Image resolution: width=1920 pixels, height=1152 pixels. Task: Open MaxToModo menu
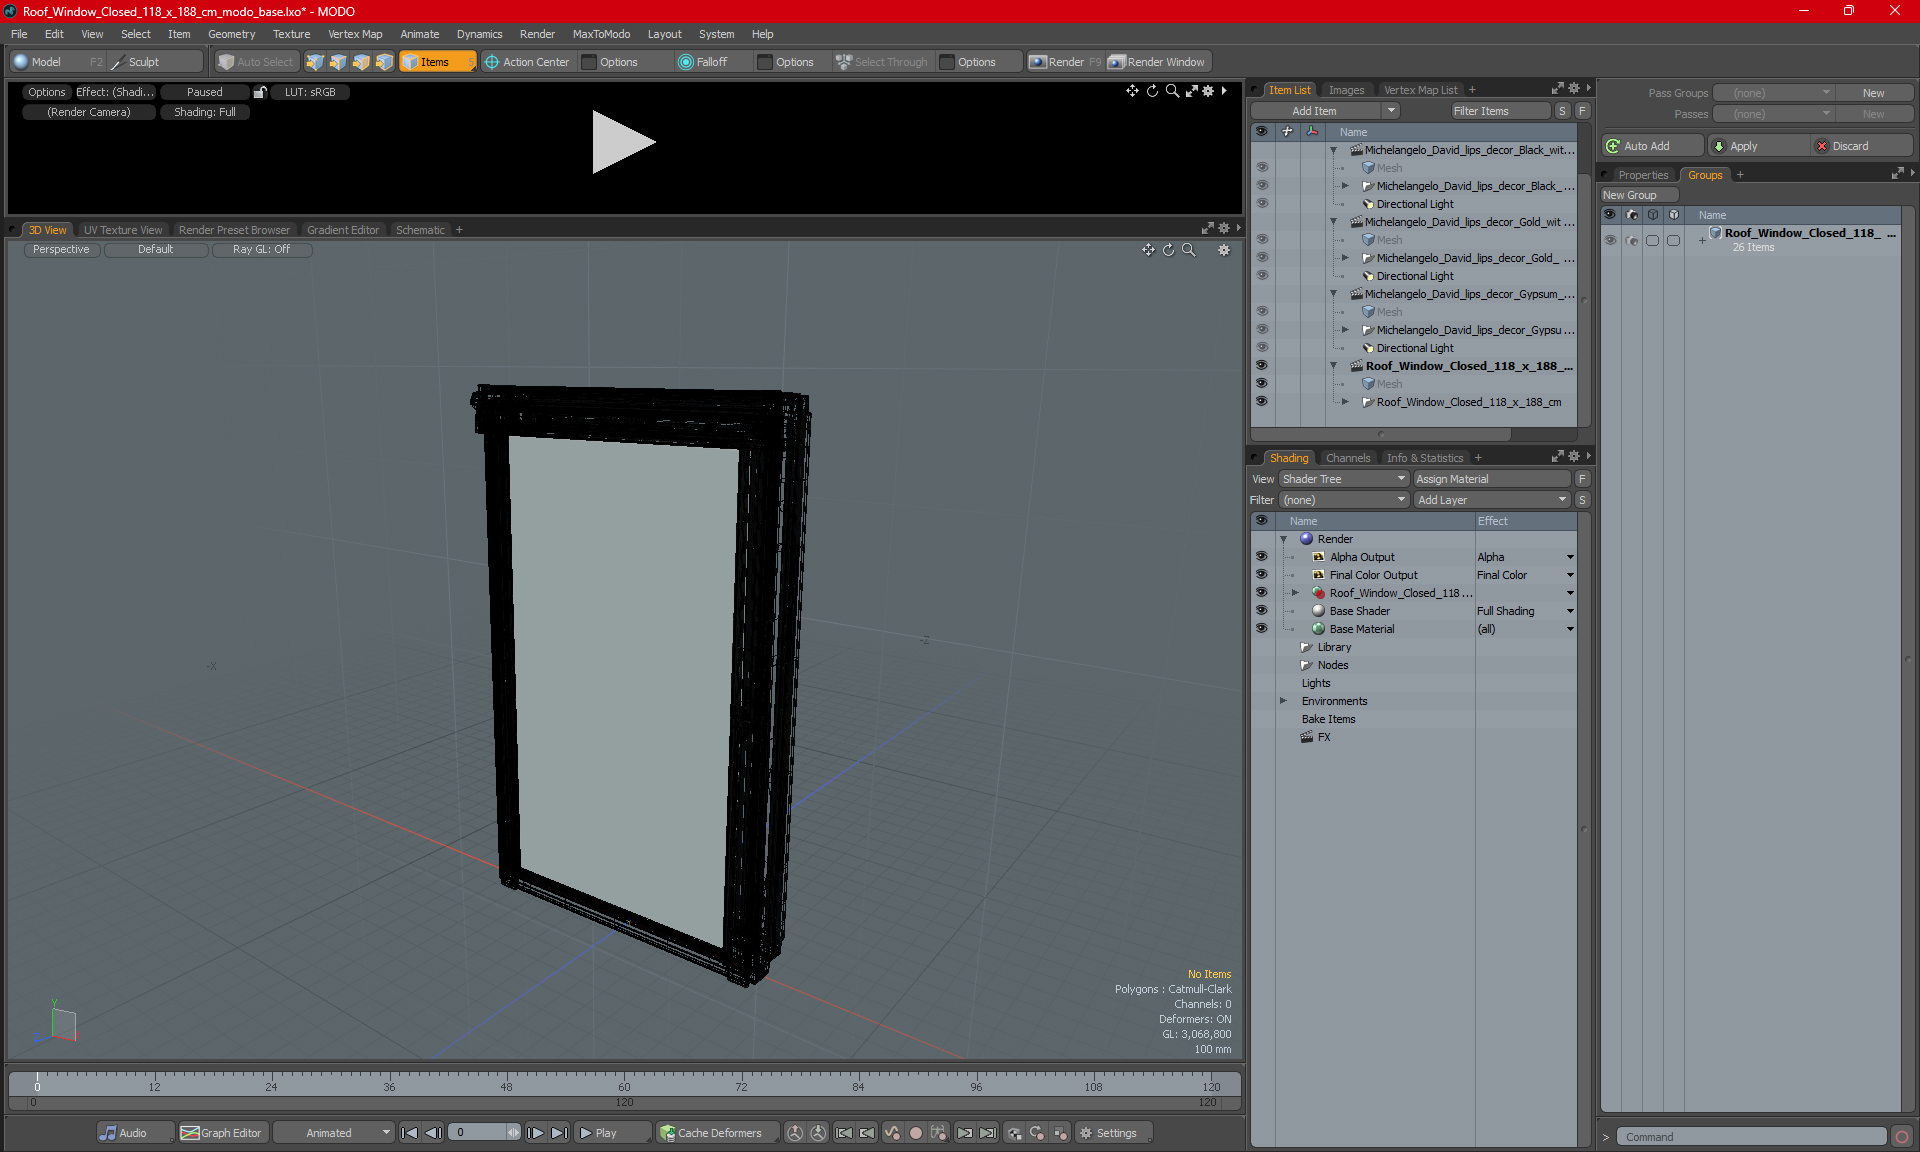tap(601, 34)
